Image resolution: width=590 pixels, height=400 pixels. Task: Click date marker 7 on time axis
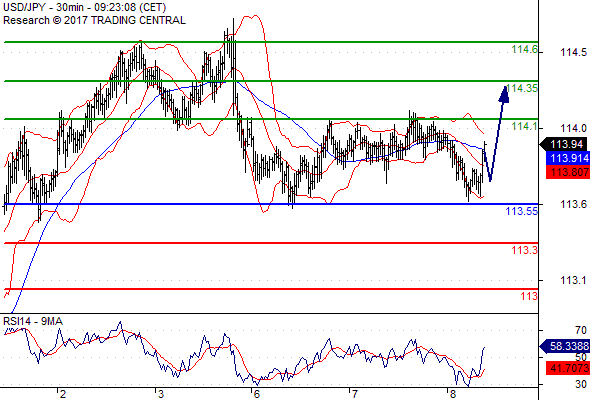click(x=354, y=394)
